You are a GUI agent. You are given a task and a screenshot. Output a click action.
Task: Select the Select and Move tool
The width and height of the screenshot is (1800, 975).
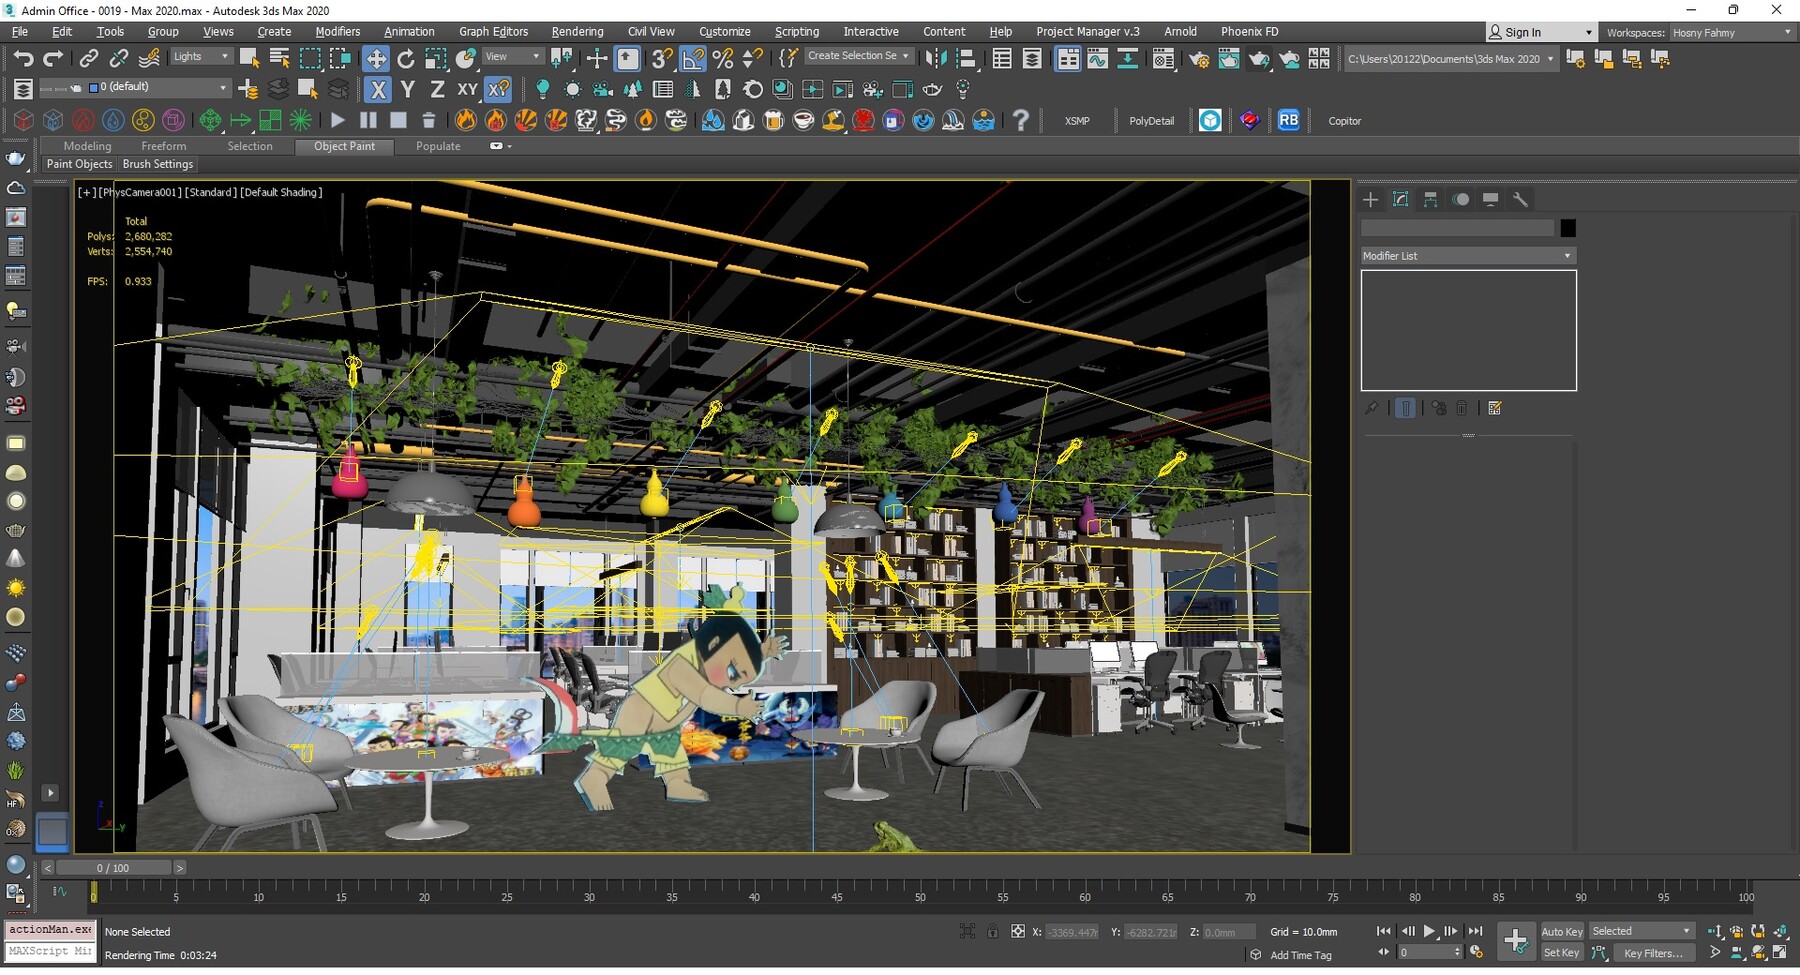pyautogui.click(x=377, y=58)
